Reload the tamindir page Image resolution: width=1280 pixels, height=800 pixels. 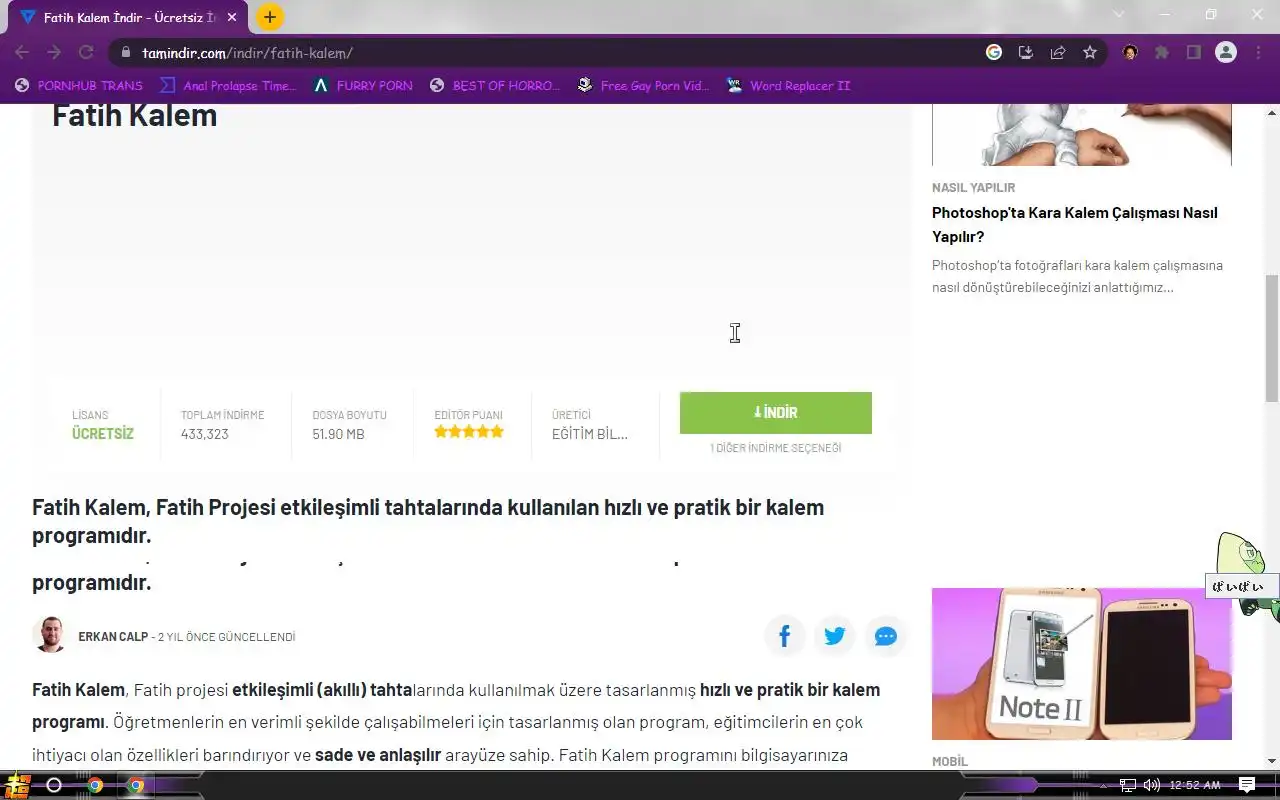[86, 53]
